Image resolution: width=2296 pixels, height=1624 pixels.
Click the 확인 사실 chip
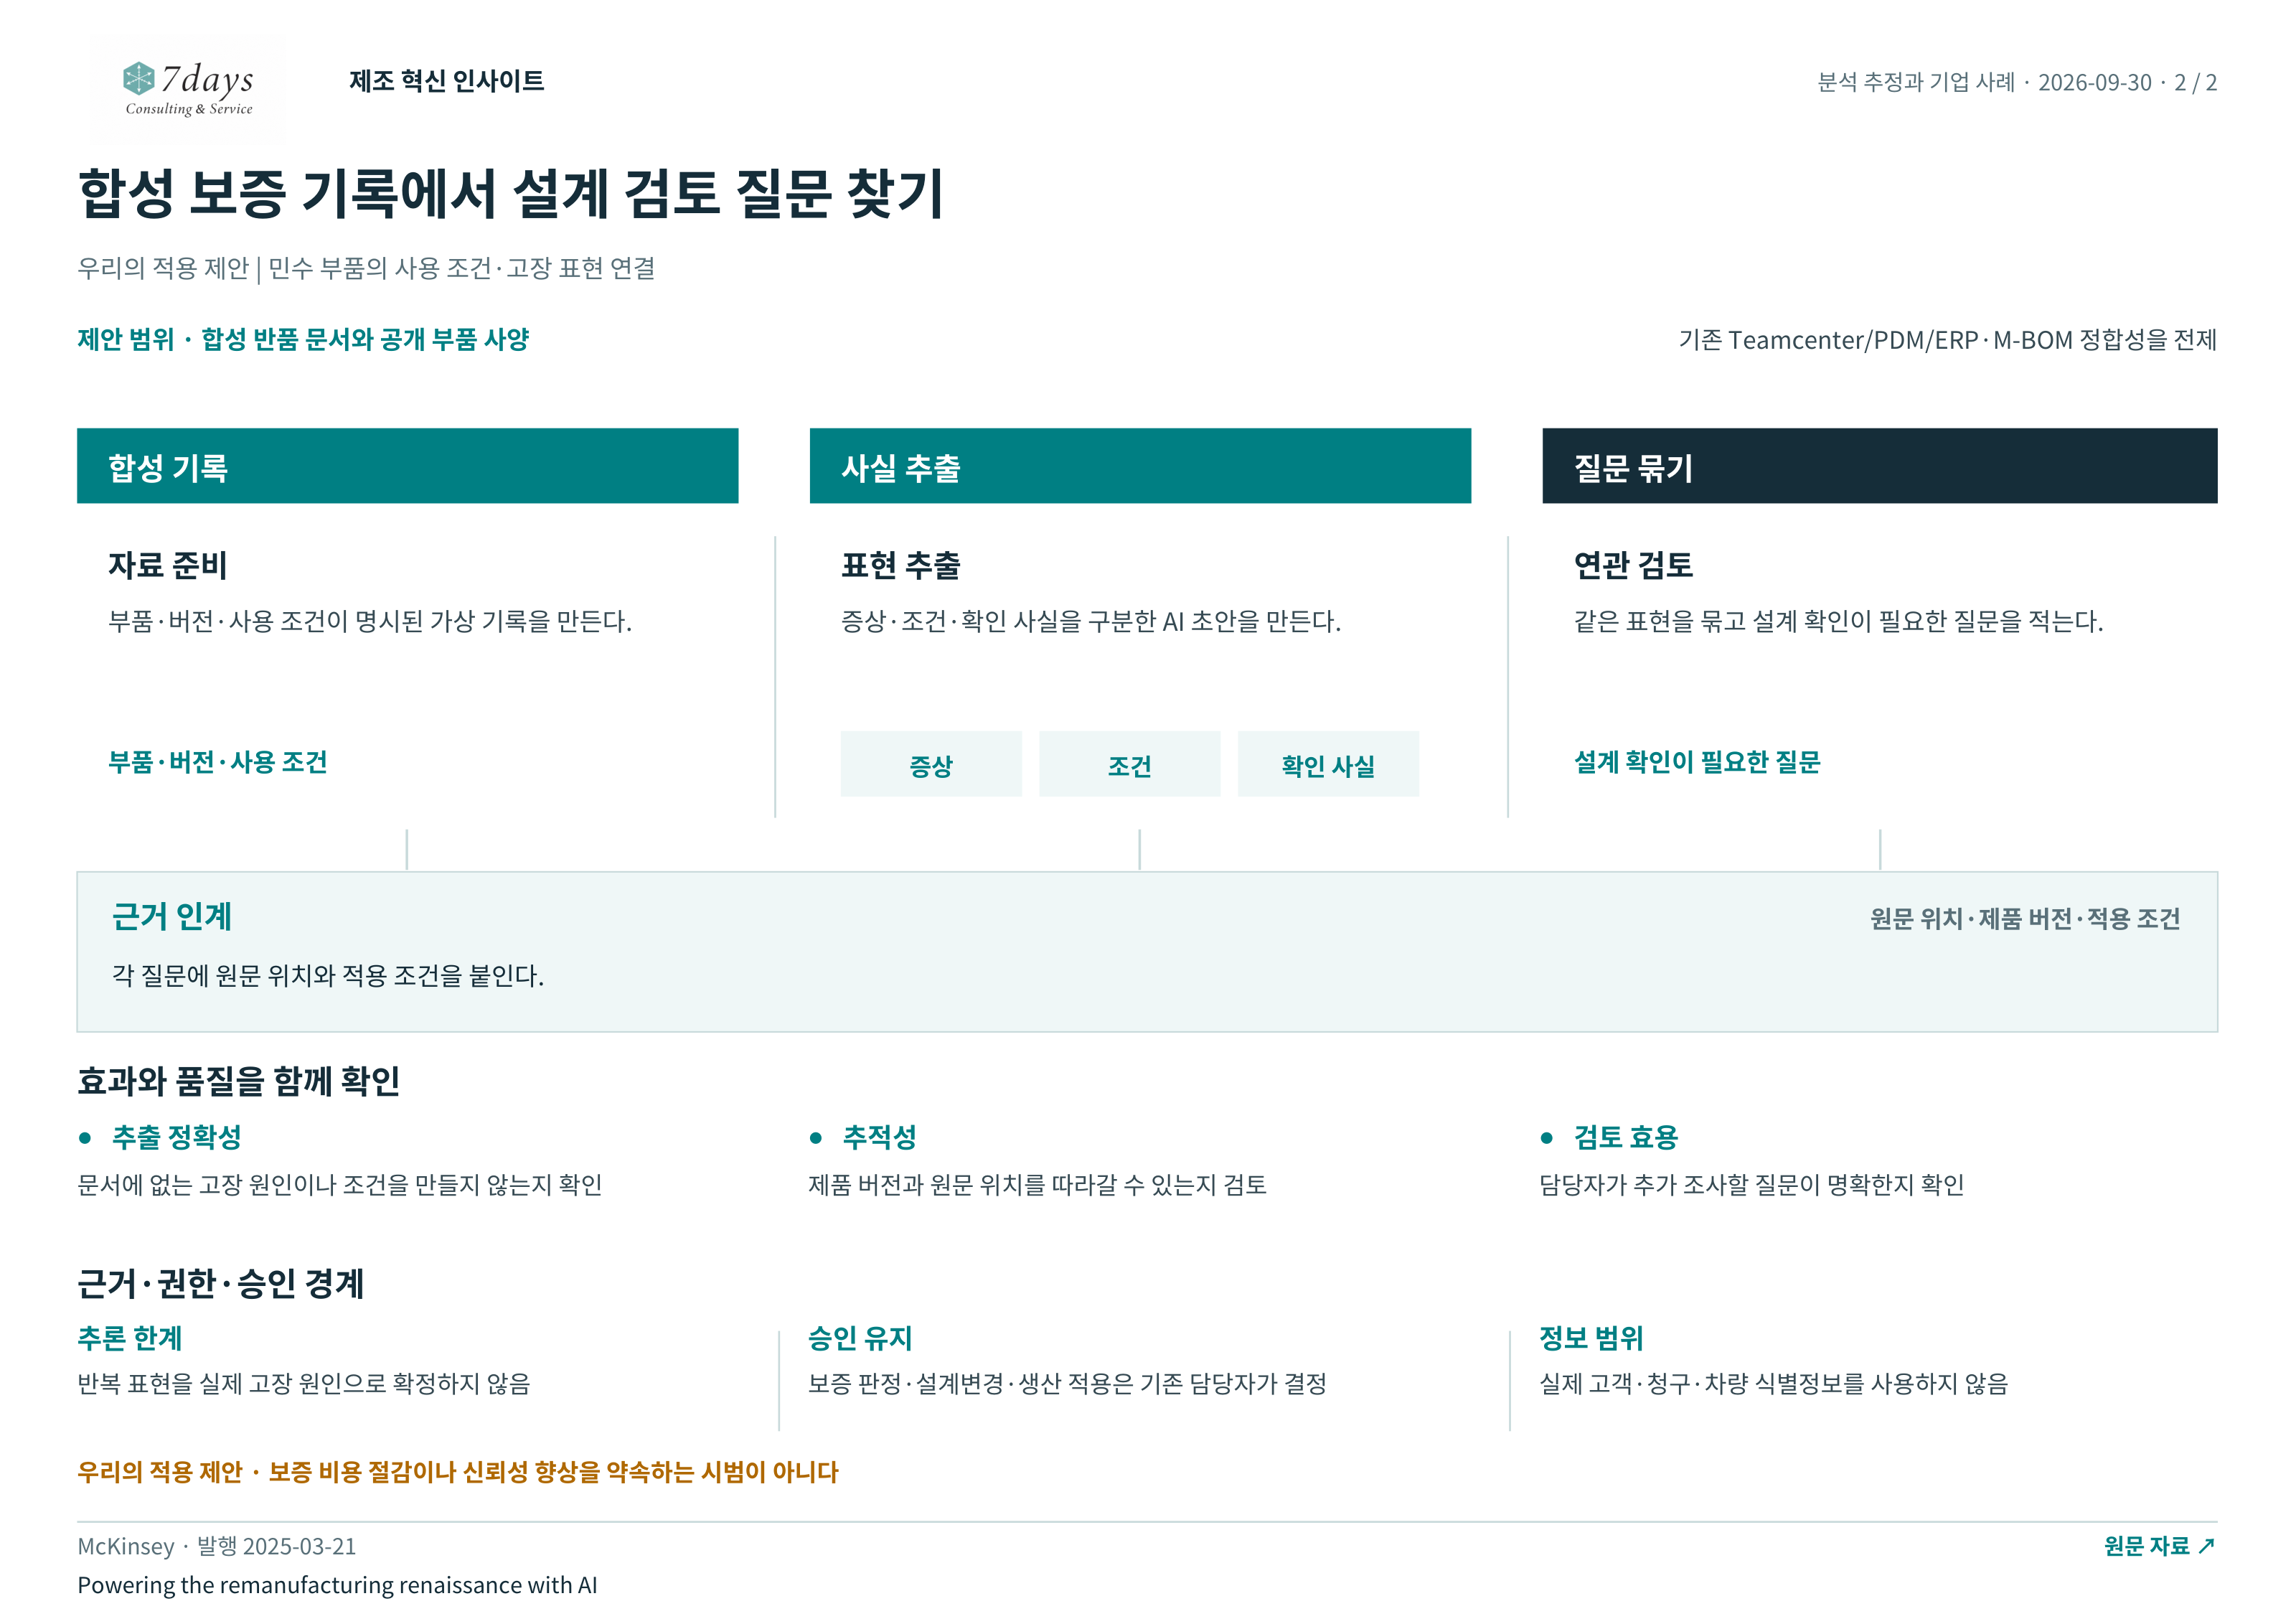1328,765
